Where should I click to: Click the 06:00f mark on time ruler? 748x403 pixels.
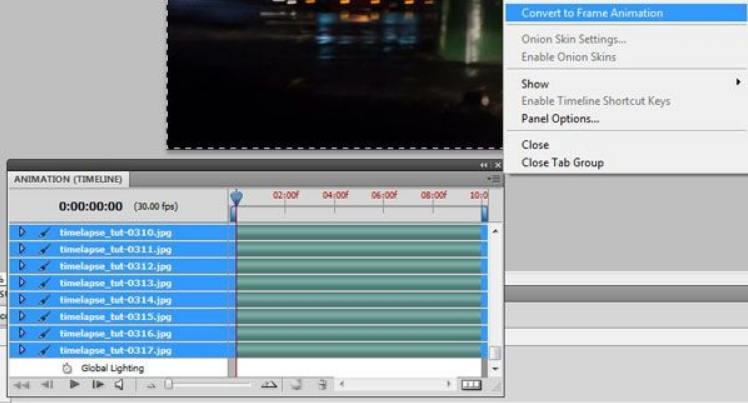(x=384, y=195)
